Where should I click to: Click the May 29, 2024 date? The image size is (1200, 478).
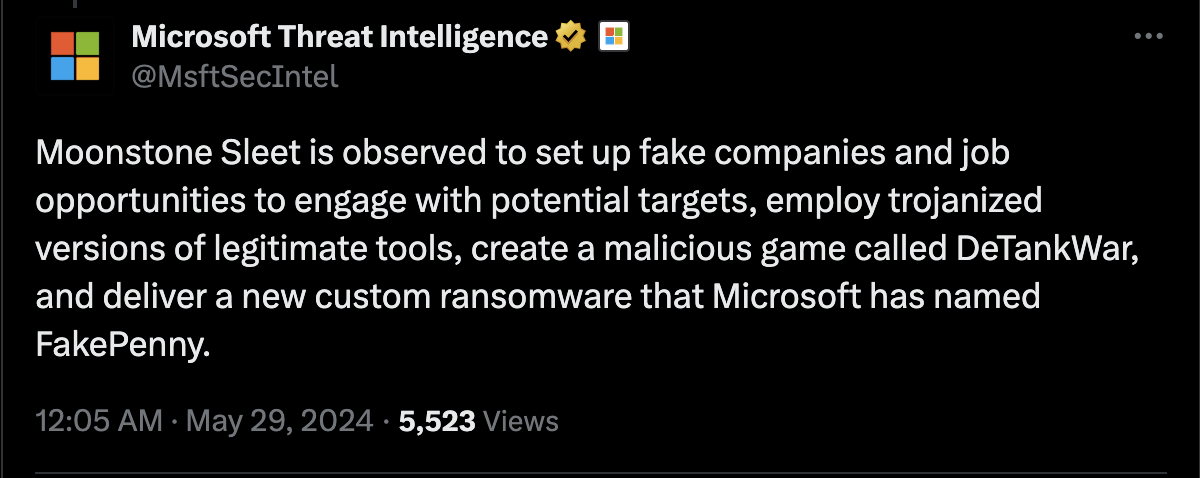277,420
